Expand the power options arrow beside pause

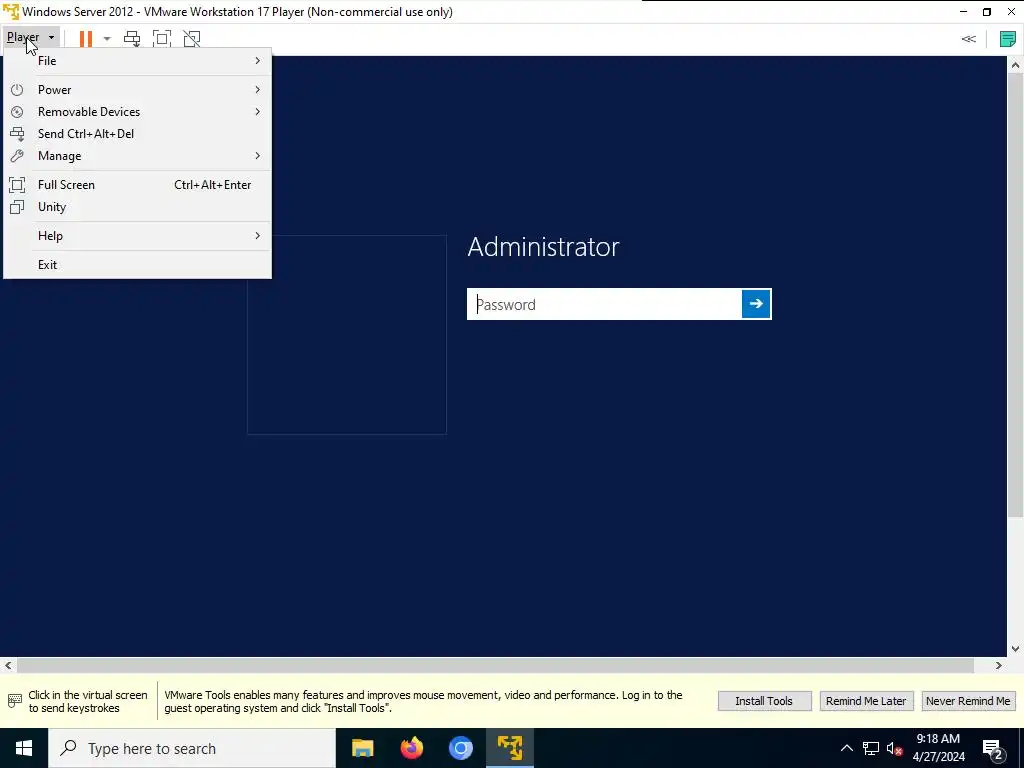coord(107,39)
